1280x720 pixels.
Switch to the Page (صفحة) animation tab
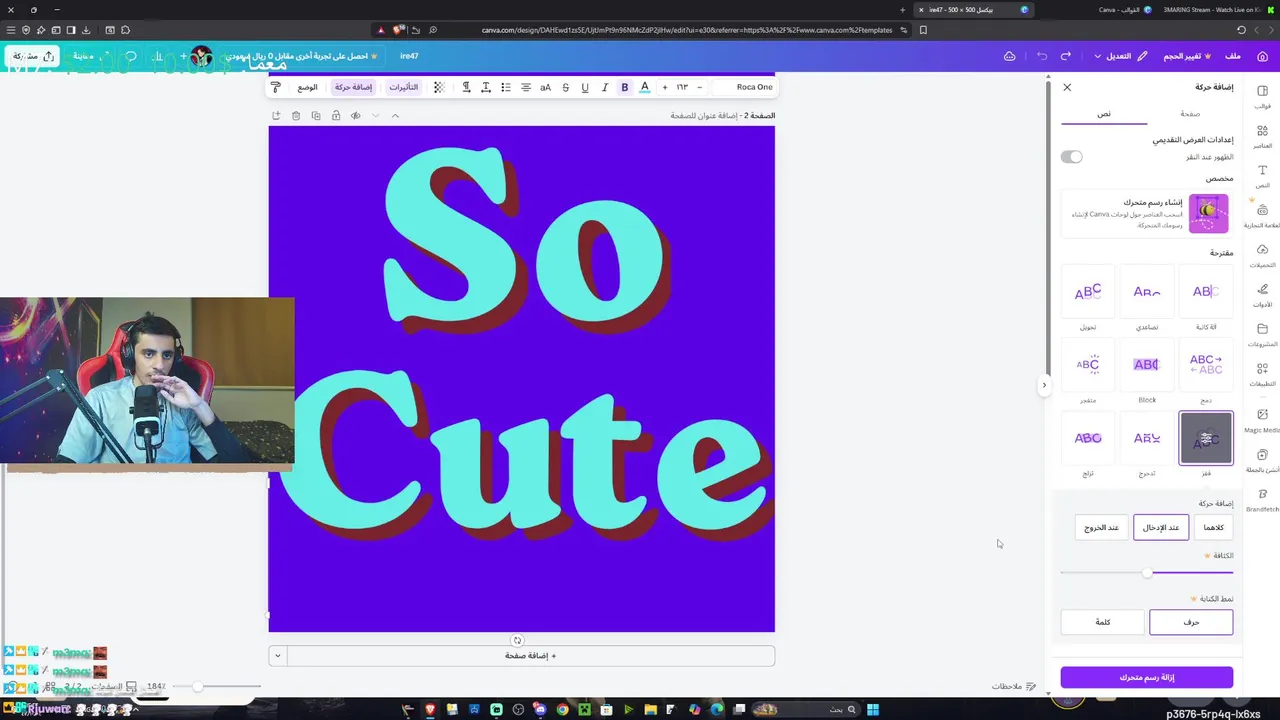[1190, 114]
